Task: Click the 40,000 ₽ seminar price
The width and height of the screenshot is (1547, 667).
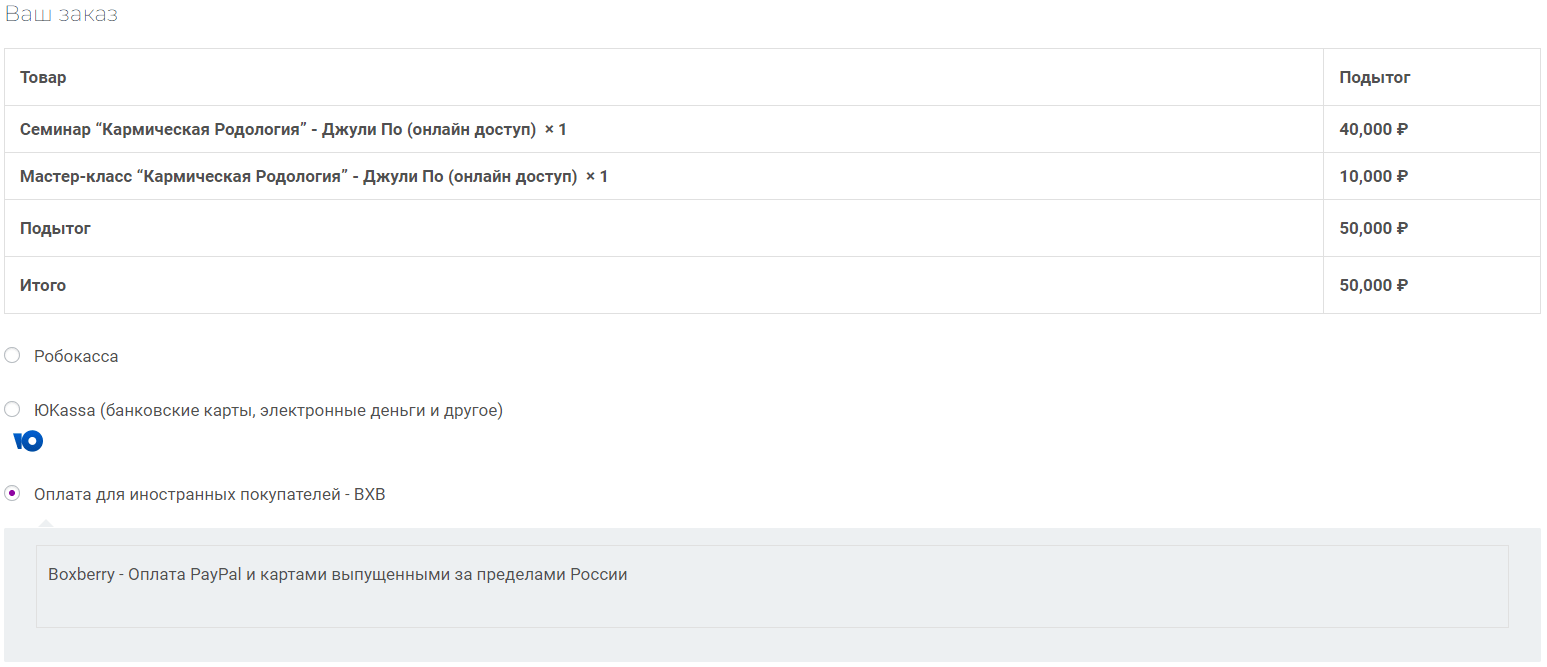Action: tap(1374, 129)
